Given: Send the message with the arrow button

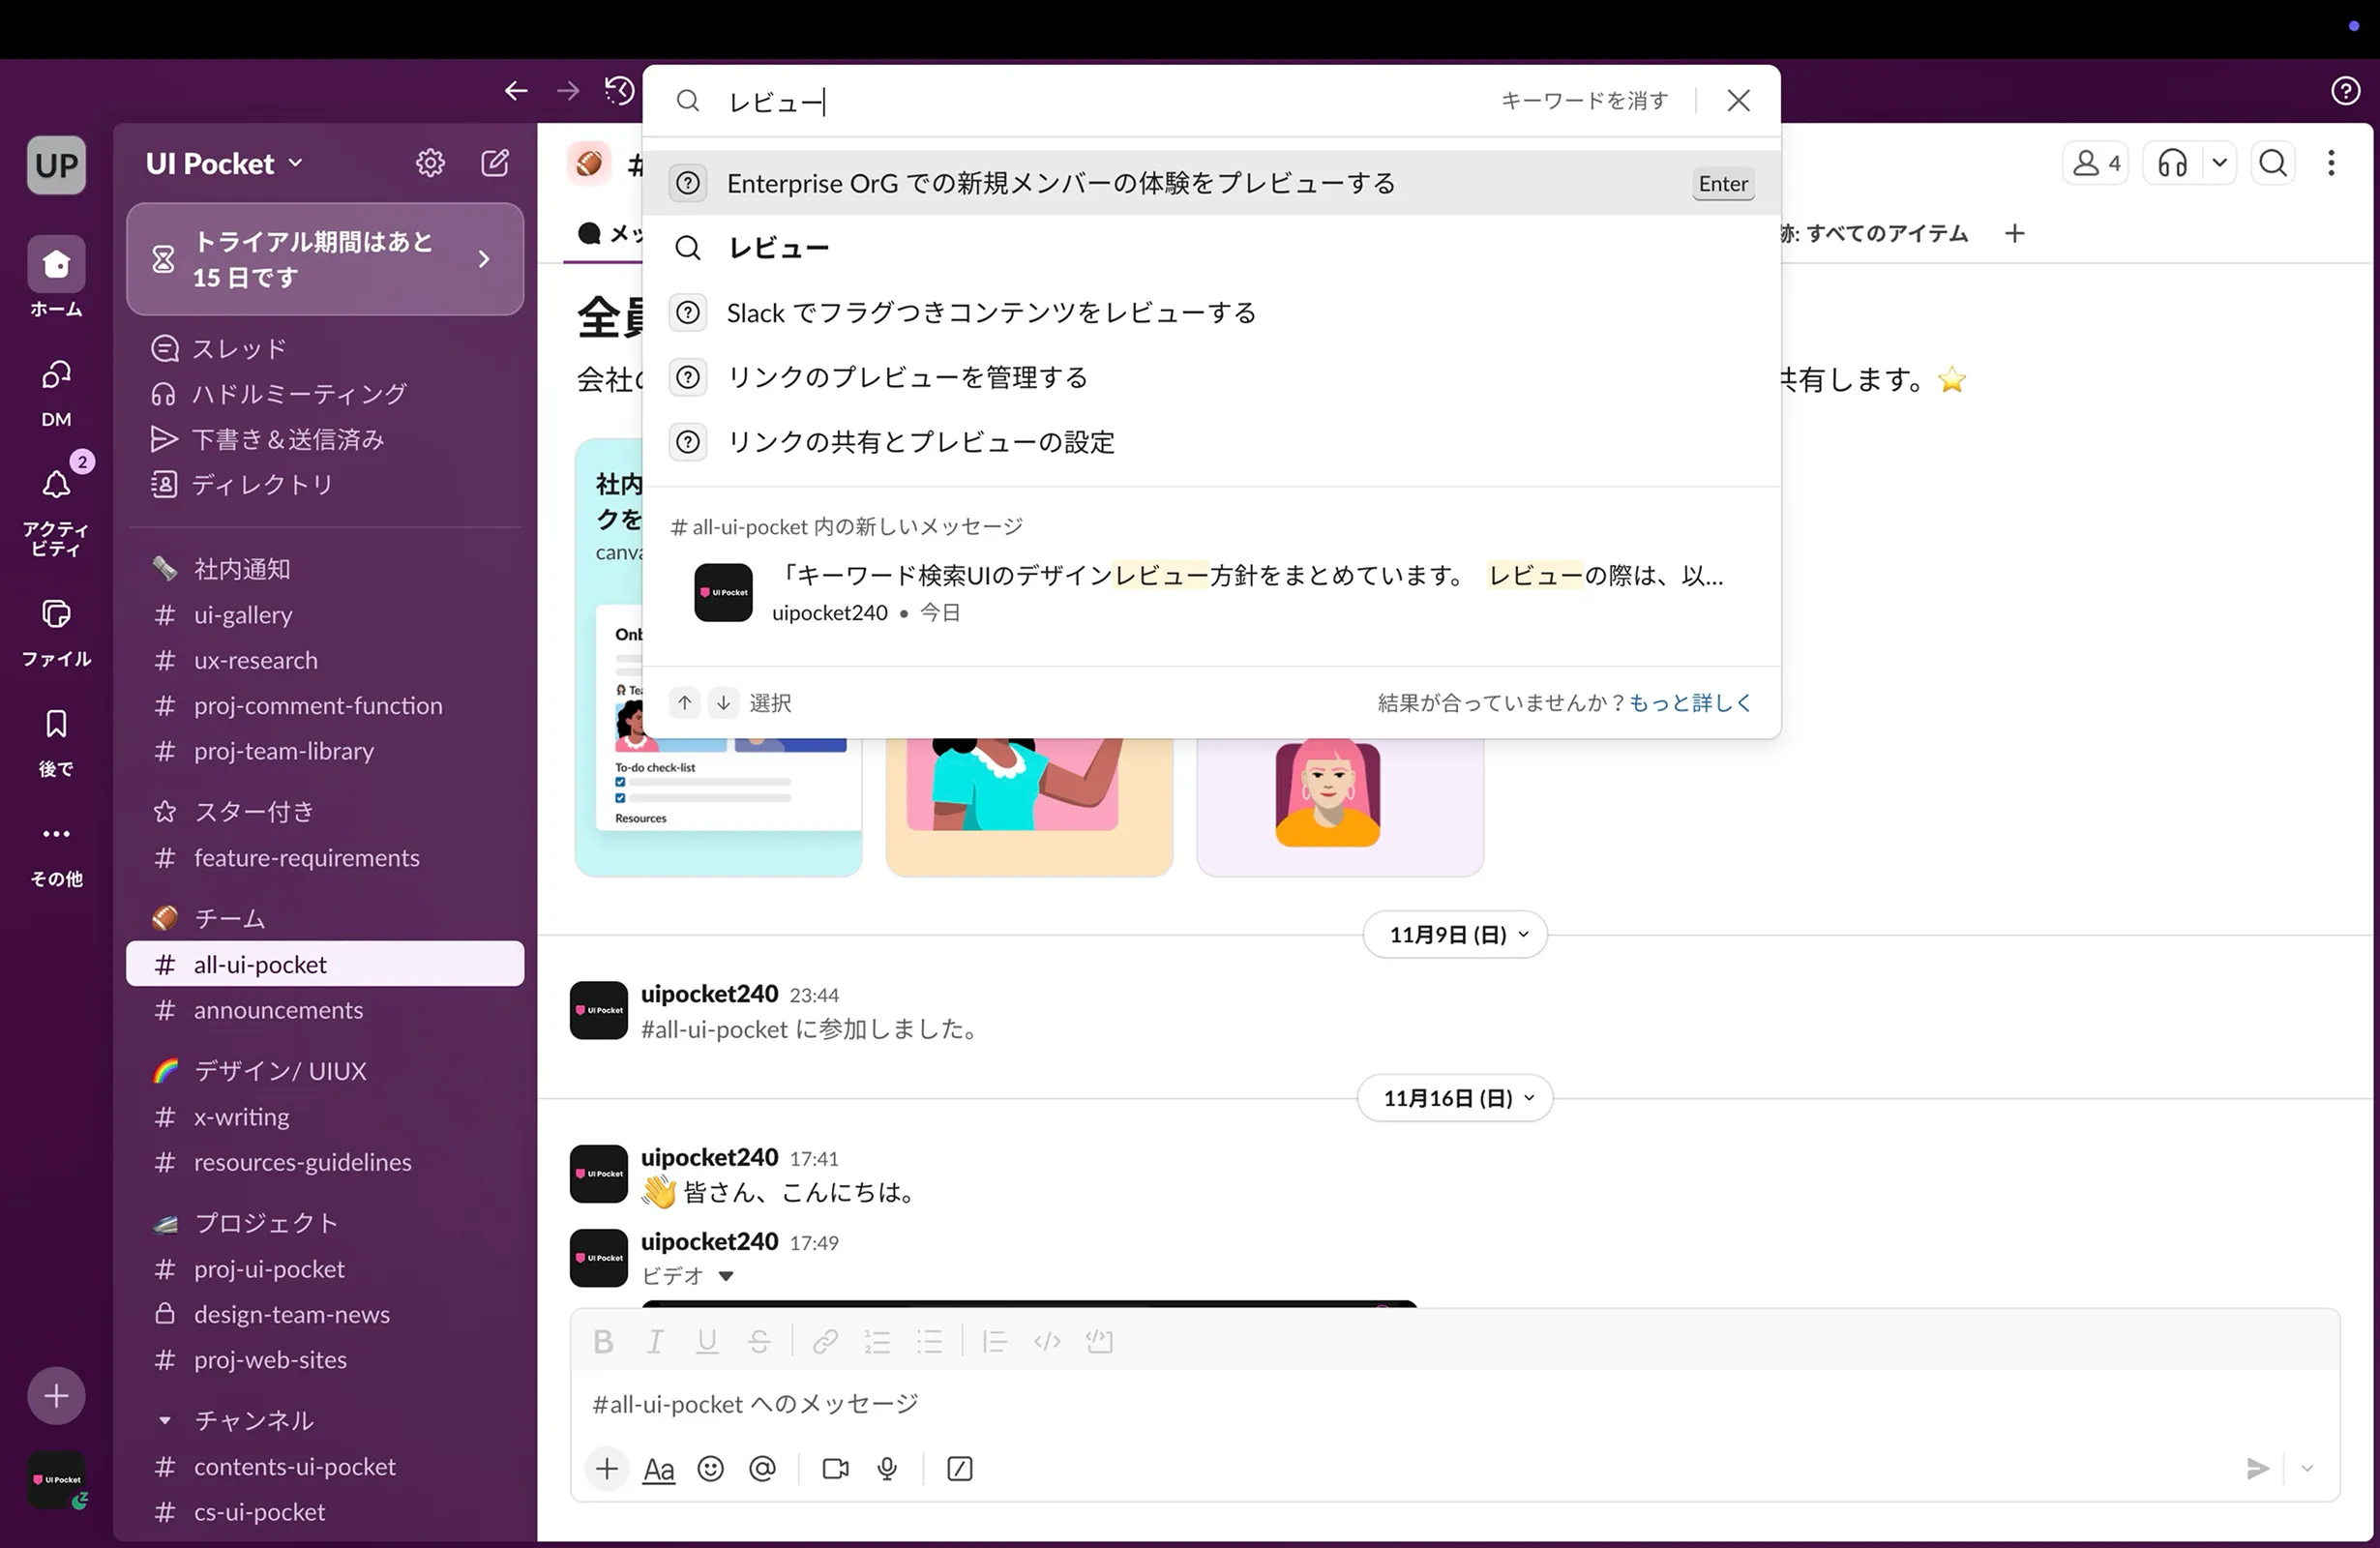Looking at the screenshot, I should (2257, 1468).
